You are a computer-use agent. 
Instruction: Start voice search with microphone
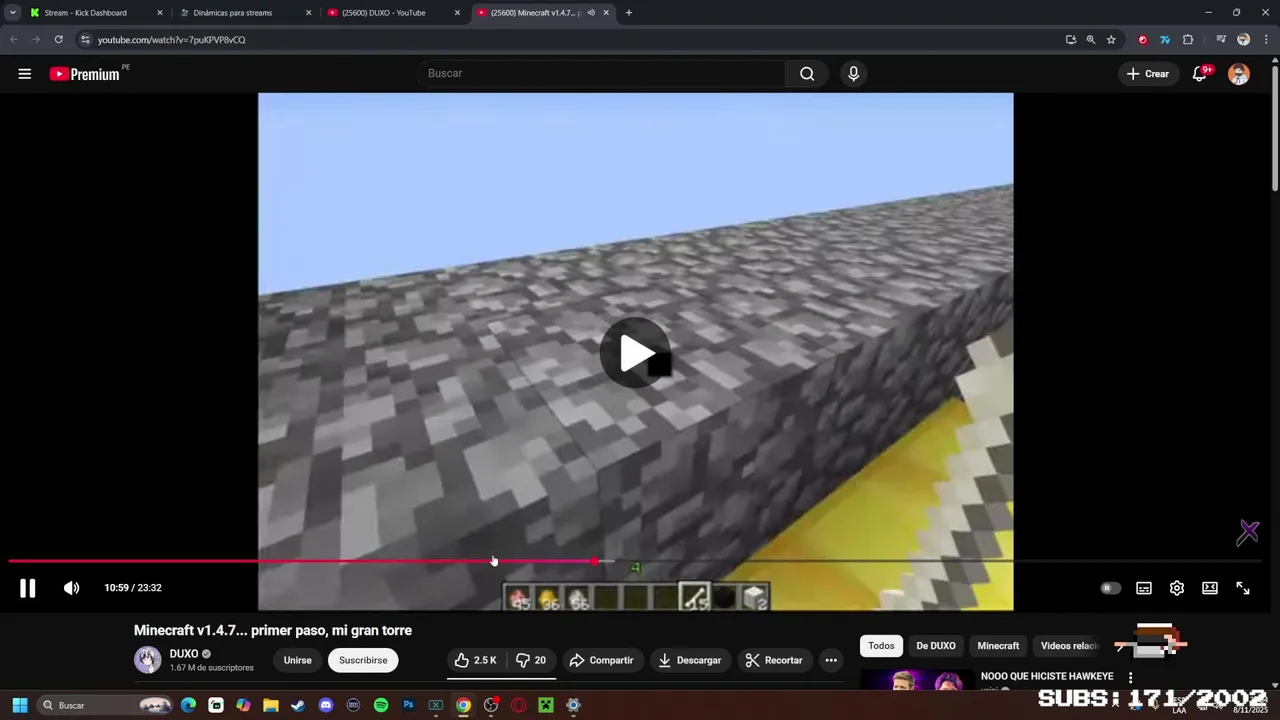pos(853,73)
